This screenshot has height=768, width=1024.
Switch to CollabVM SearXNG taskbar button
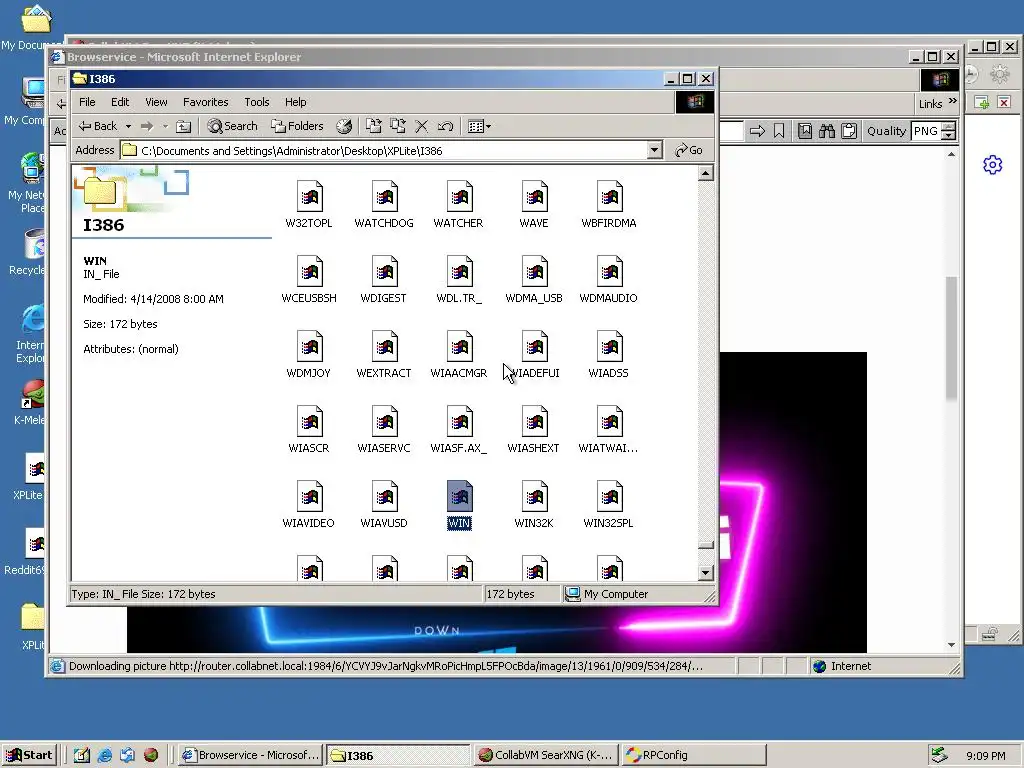[545, 755]
